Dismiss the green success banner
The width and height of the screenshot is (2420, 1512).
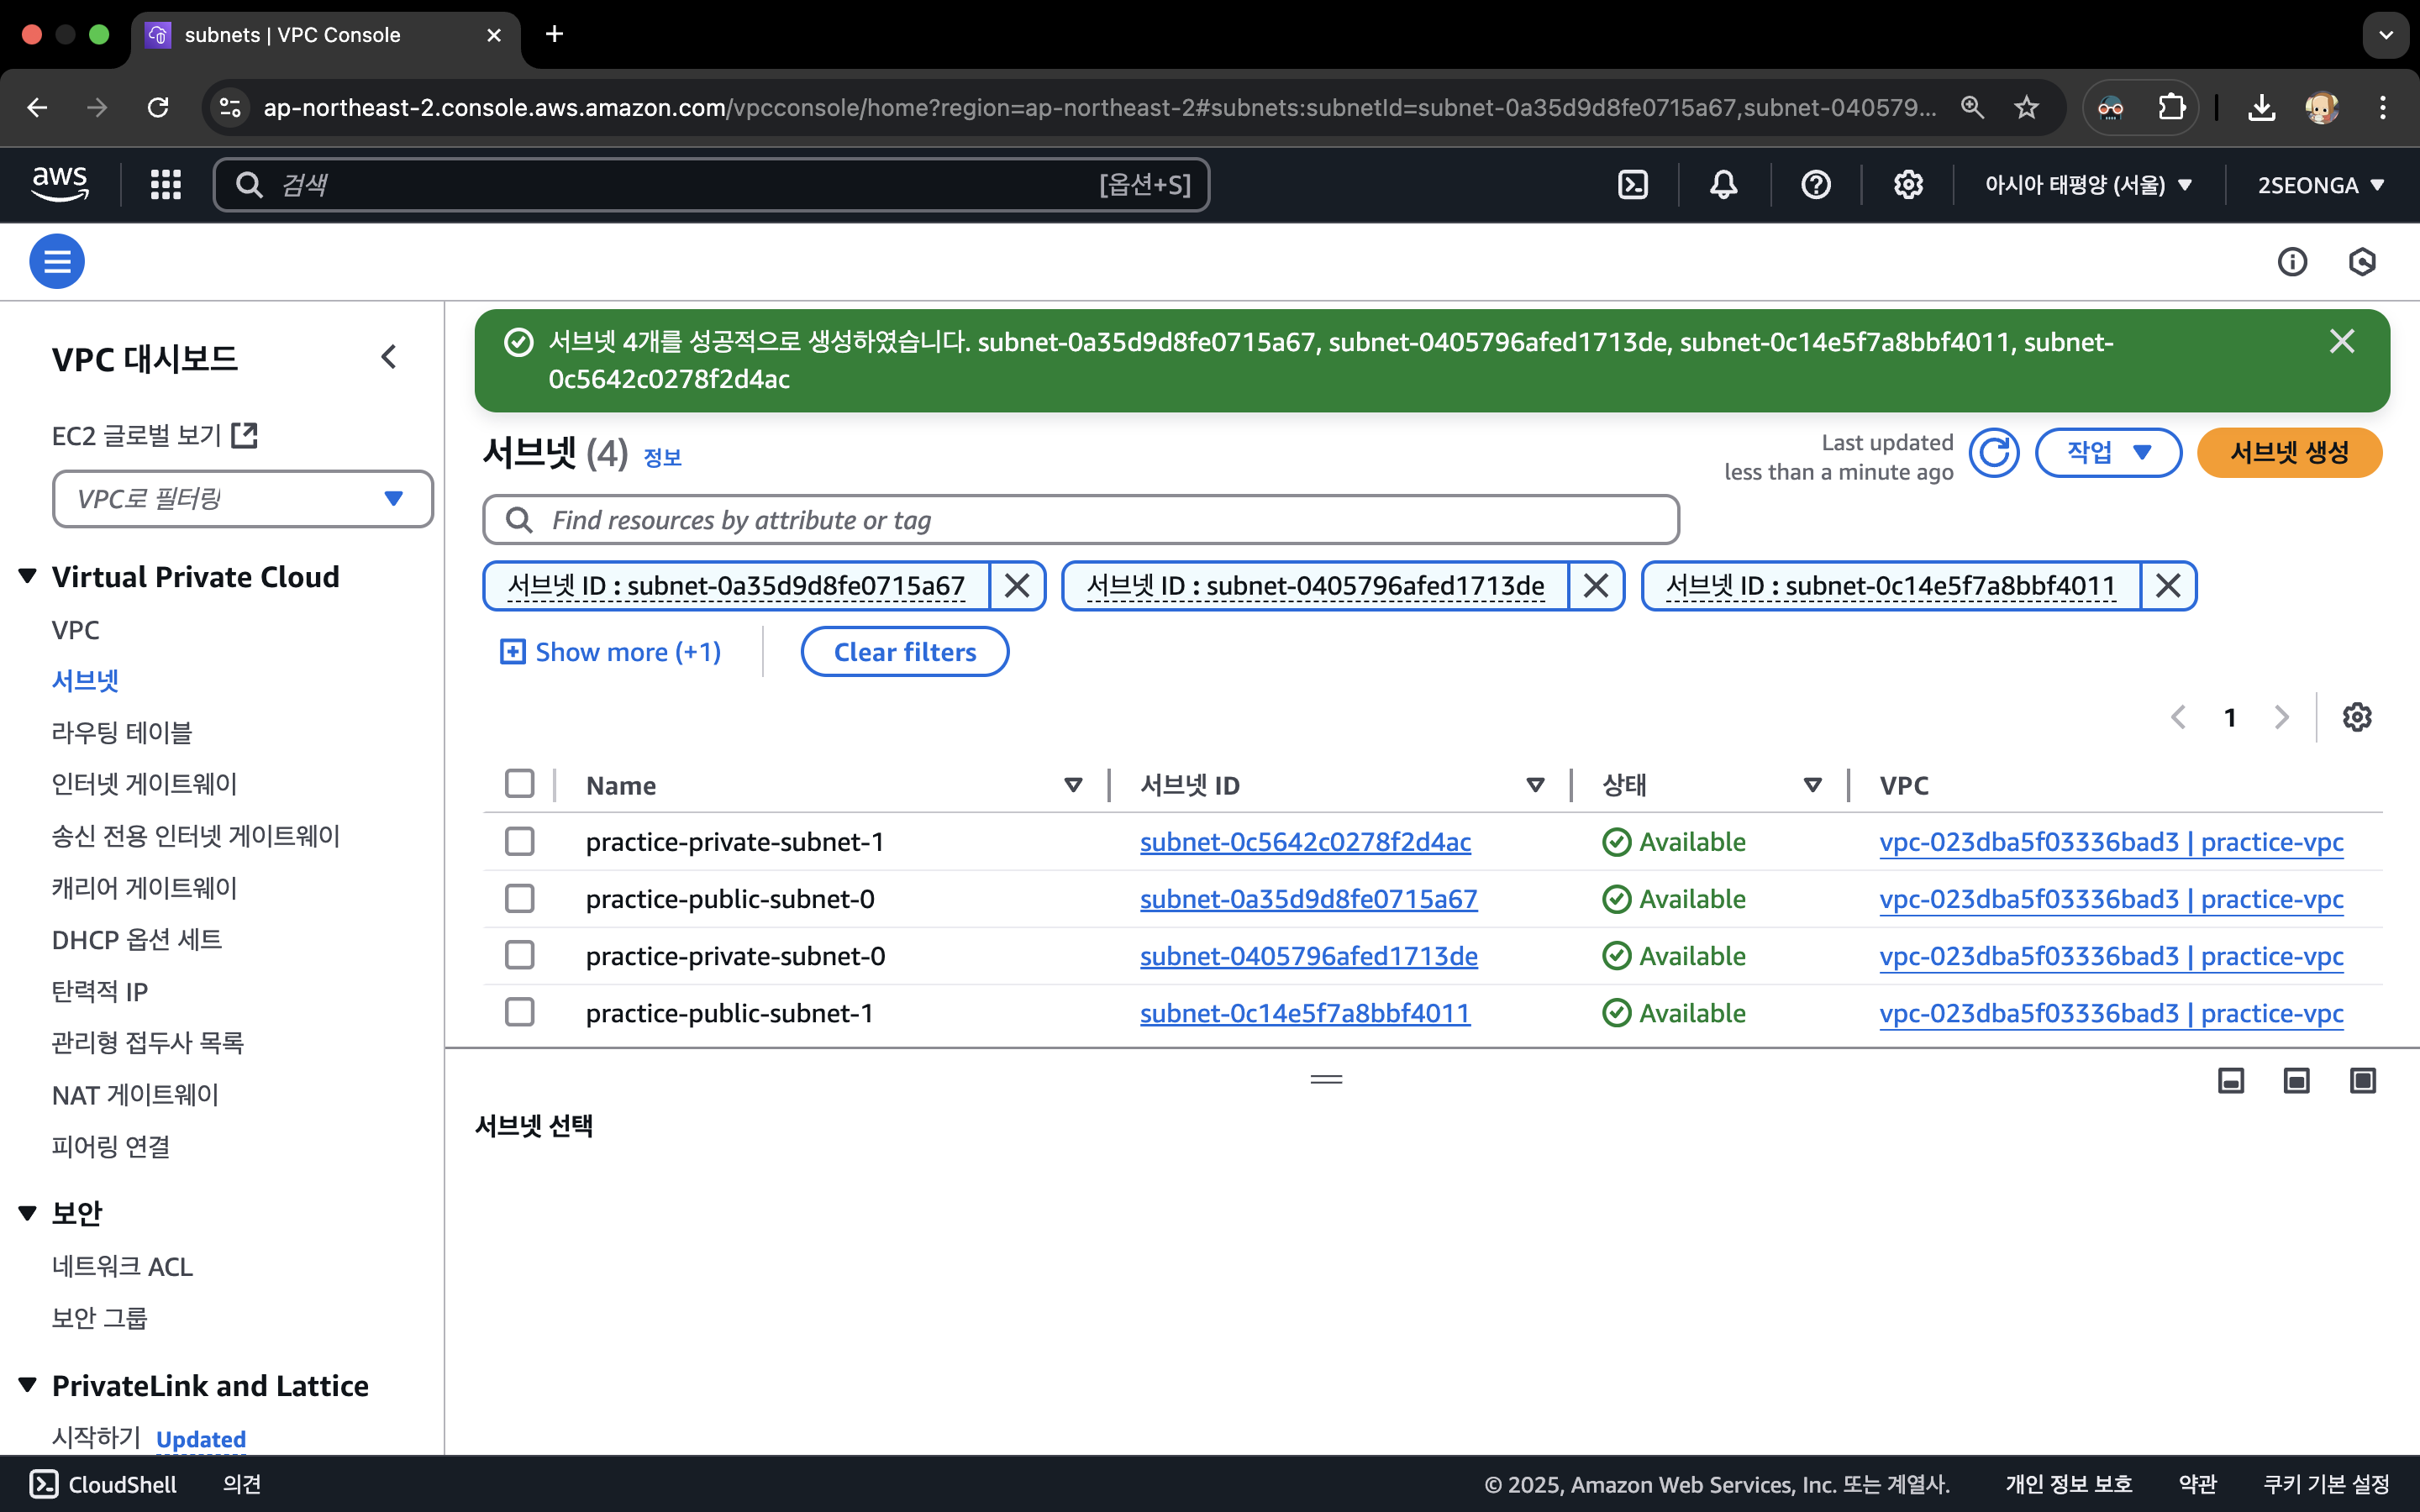(x=2341, y=342)
